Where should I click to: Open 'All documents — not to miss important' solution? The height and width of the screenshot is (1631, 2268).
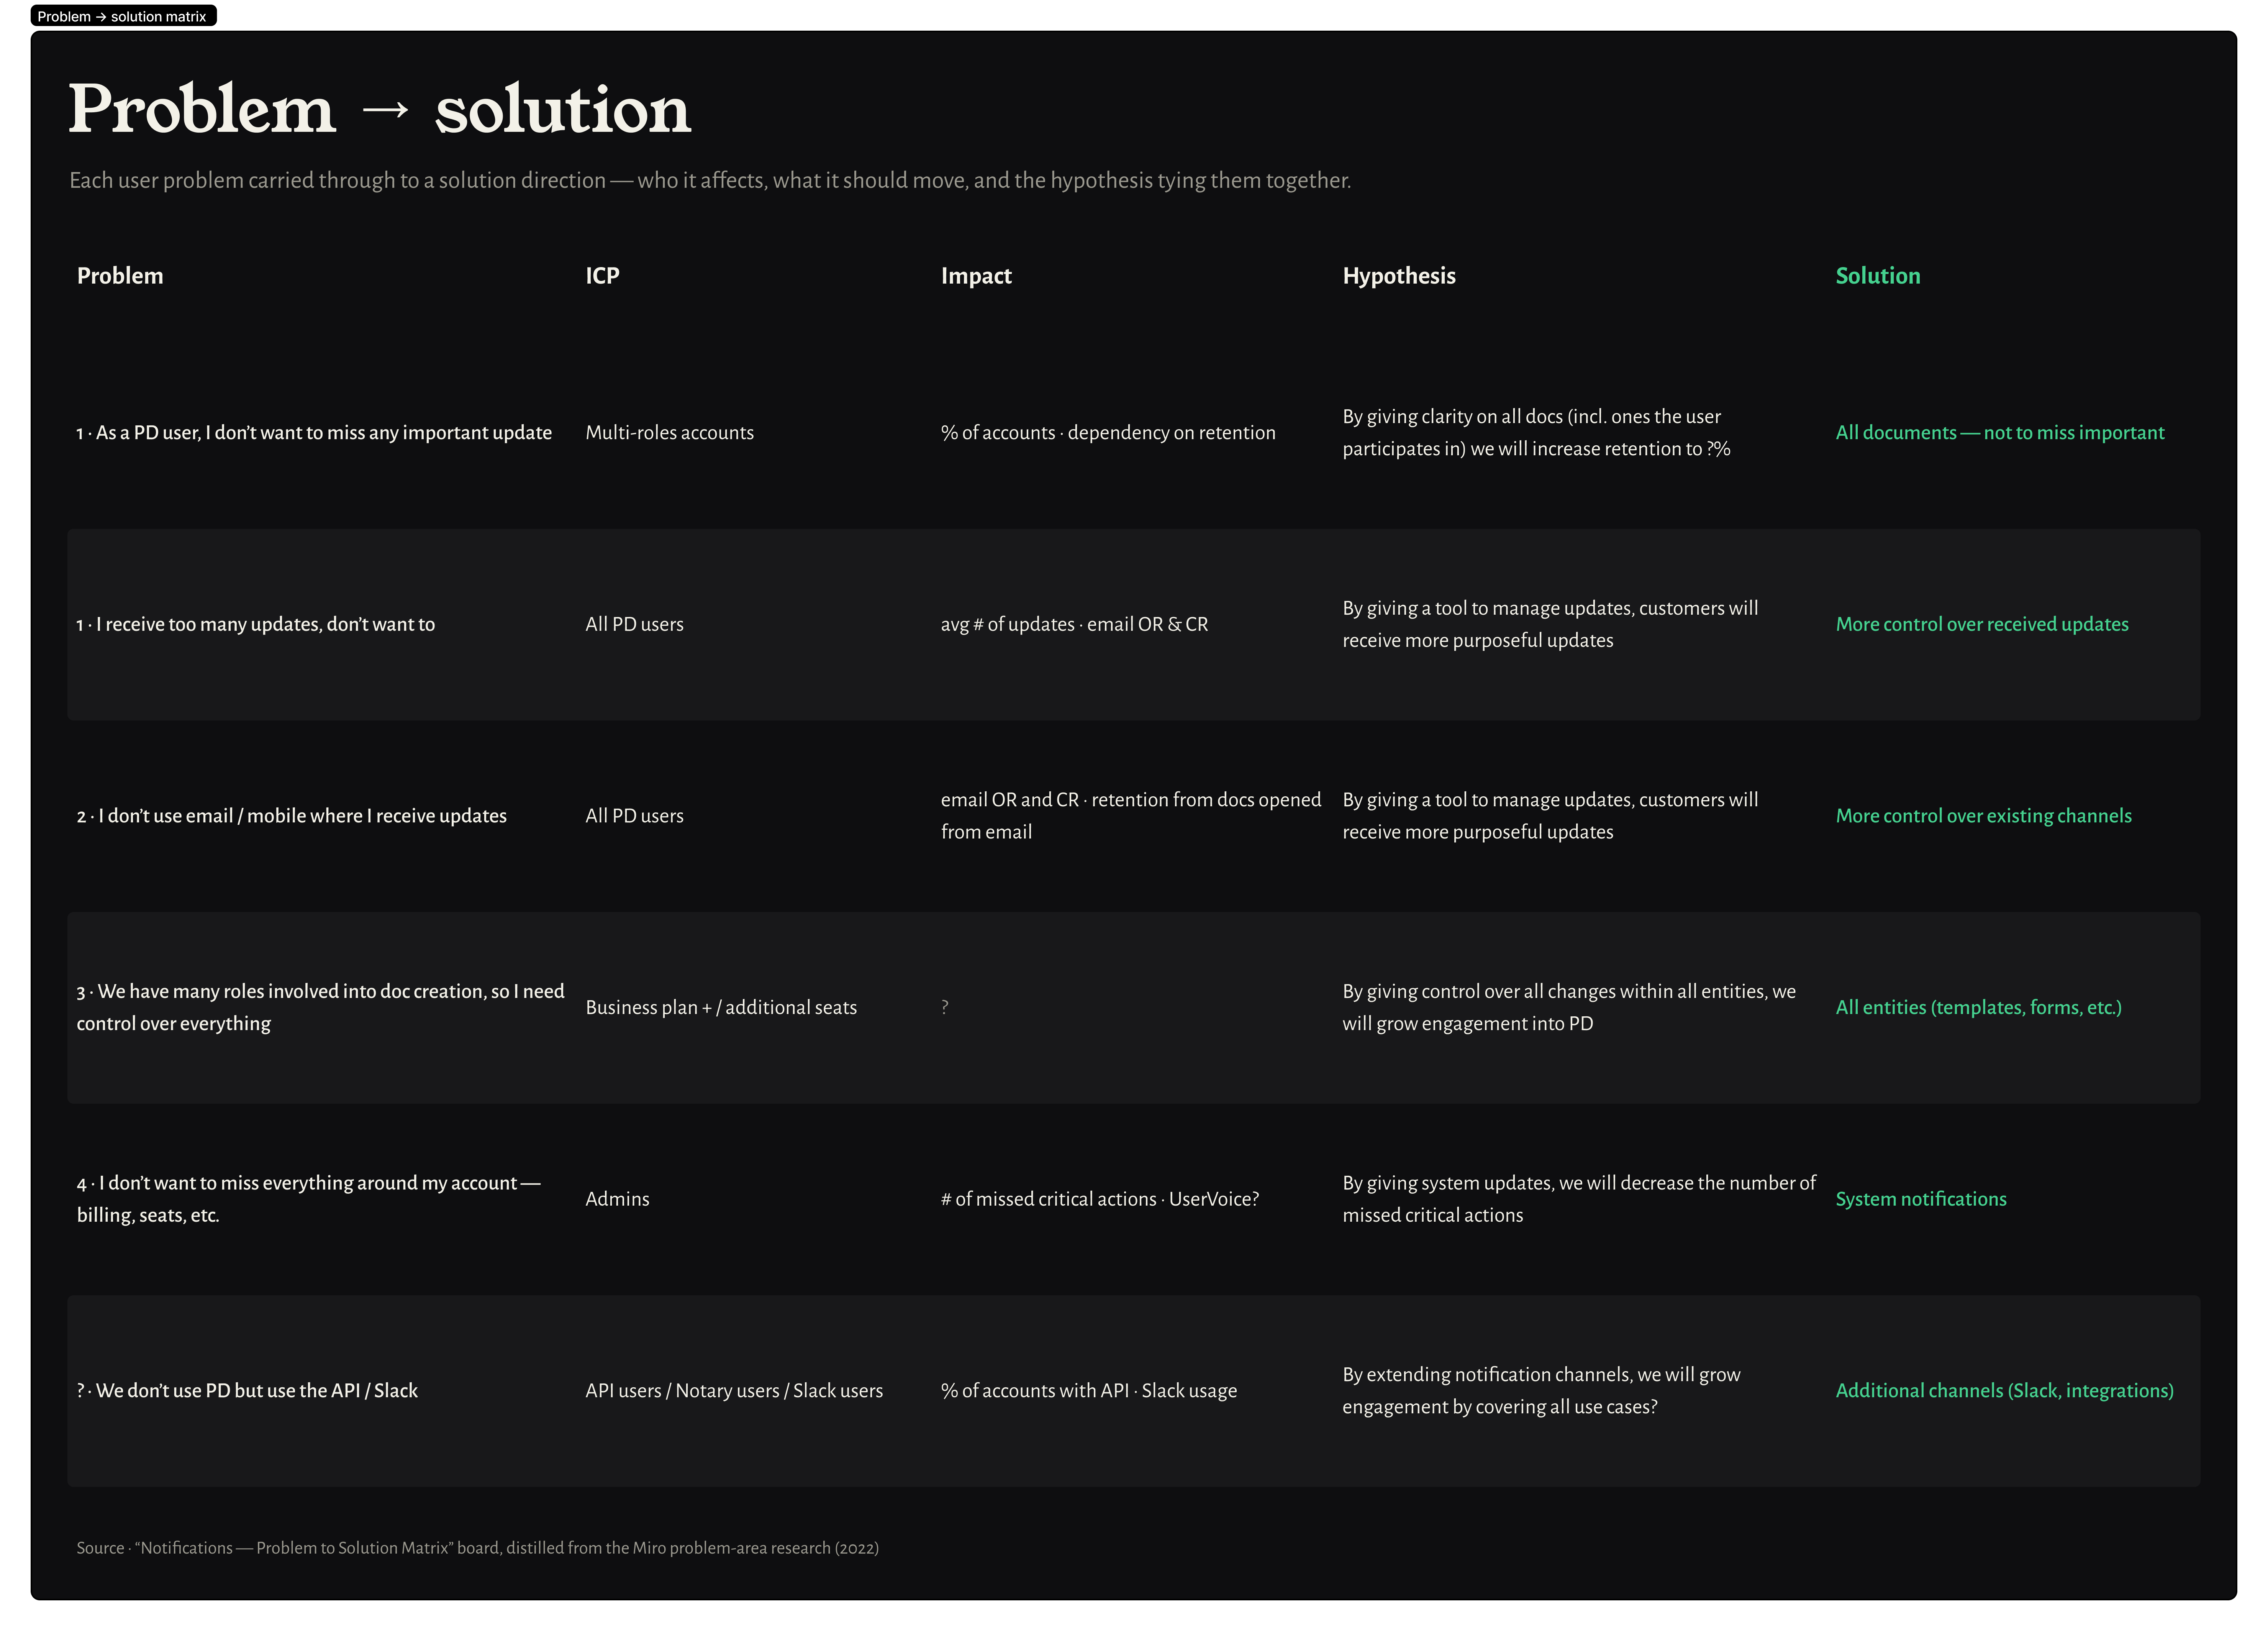(2000, 433)
